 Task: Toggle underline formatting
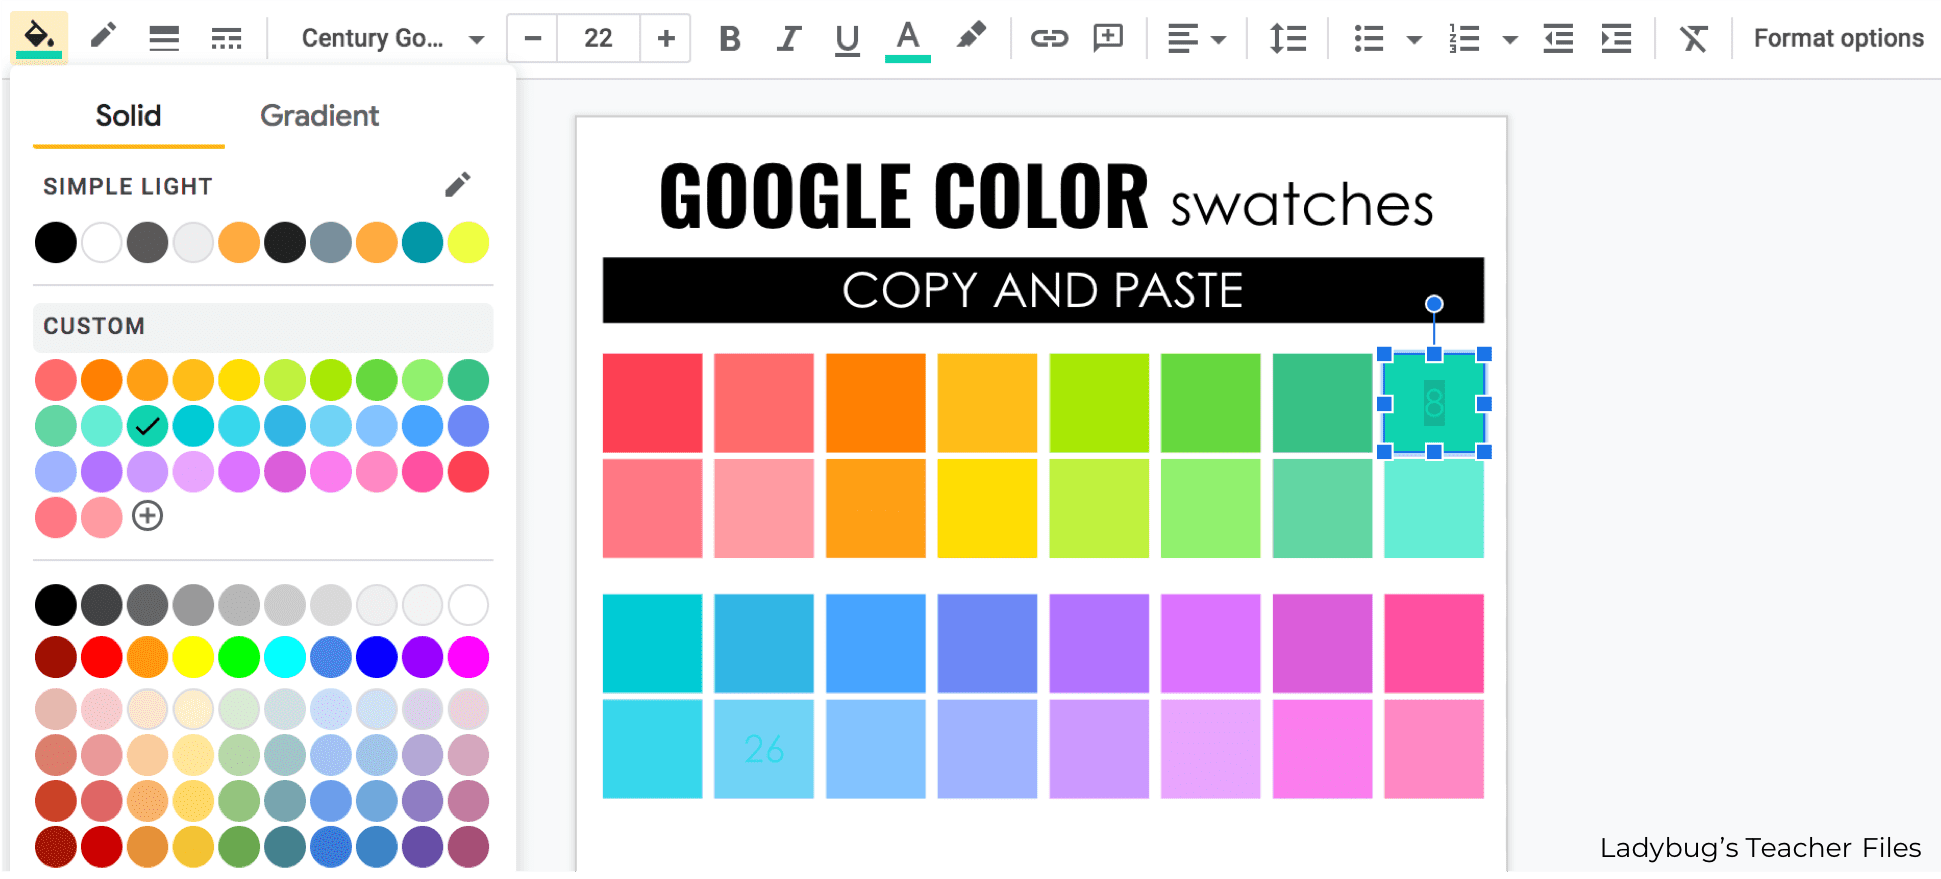click(847, 39)
